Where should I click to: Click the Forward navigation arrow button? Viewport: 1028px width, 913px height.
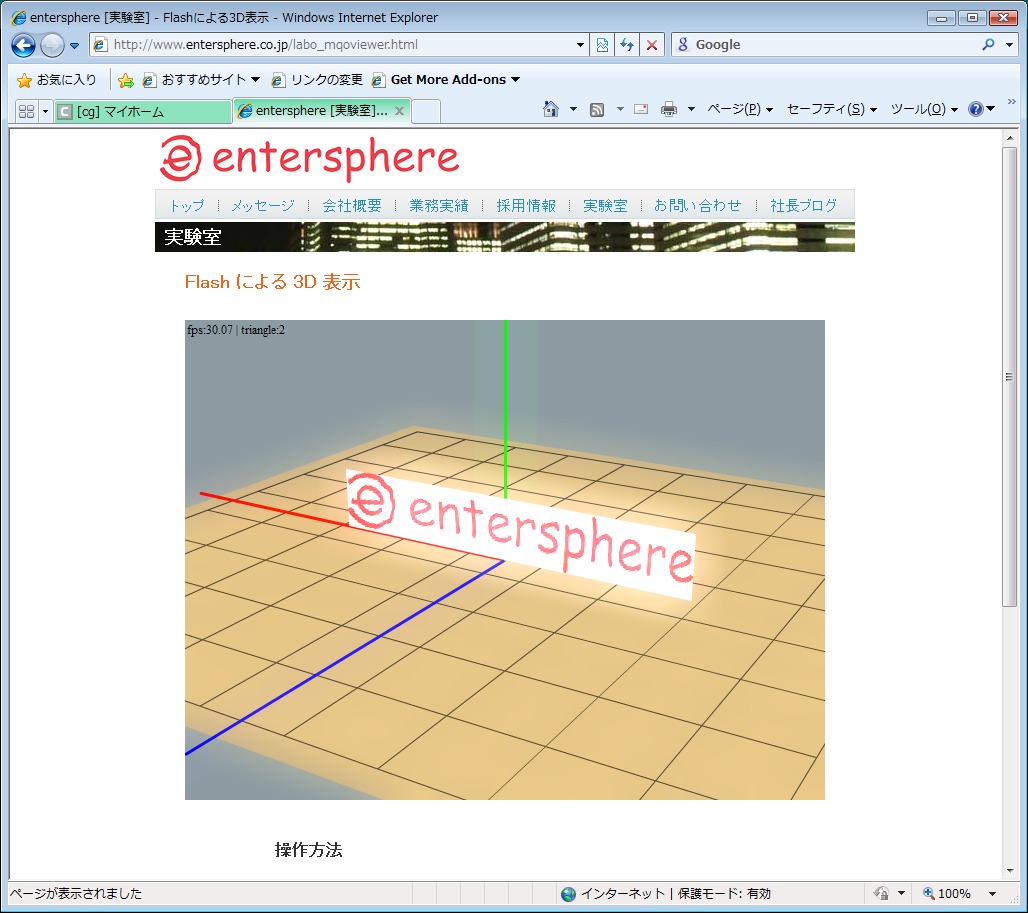tap(52, 45)
